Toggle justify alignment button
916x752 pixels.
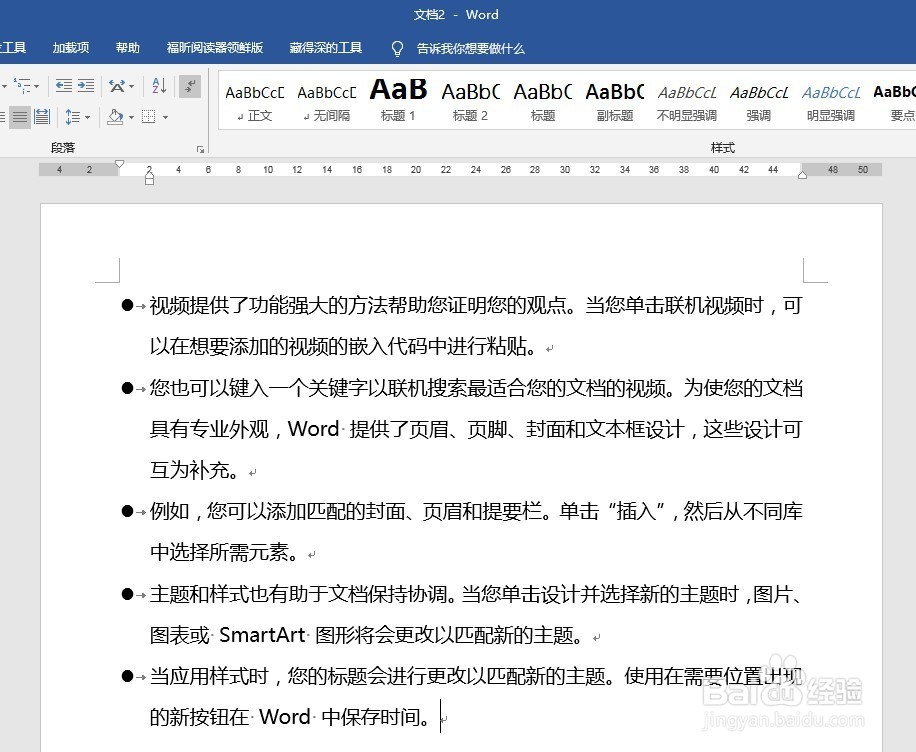pyautogui.click(x=20, y=117)
